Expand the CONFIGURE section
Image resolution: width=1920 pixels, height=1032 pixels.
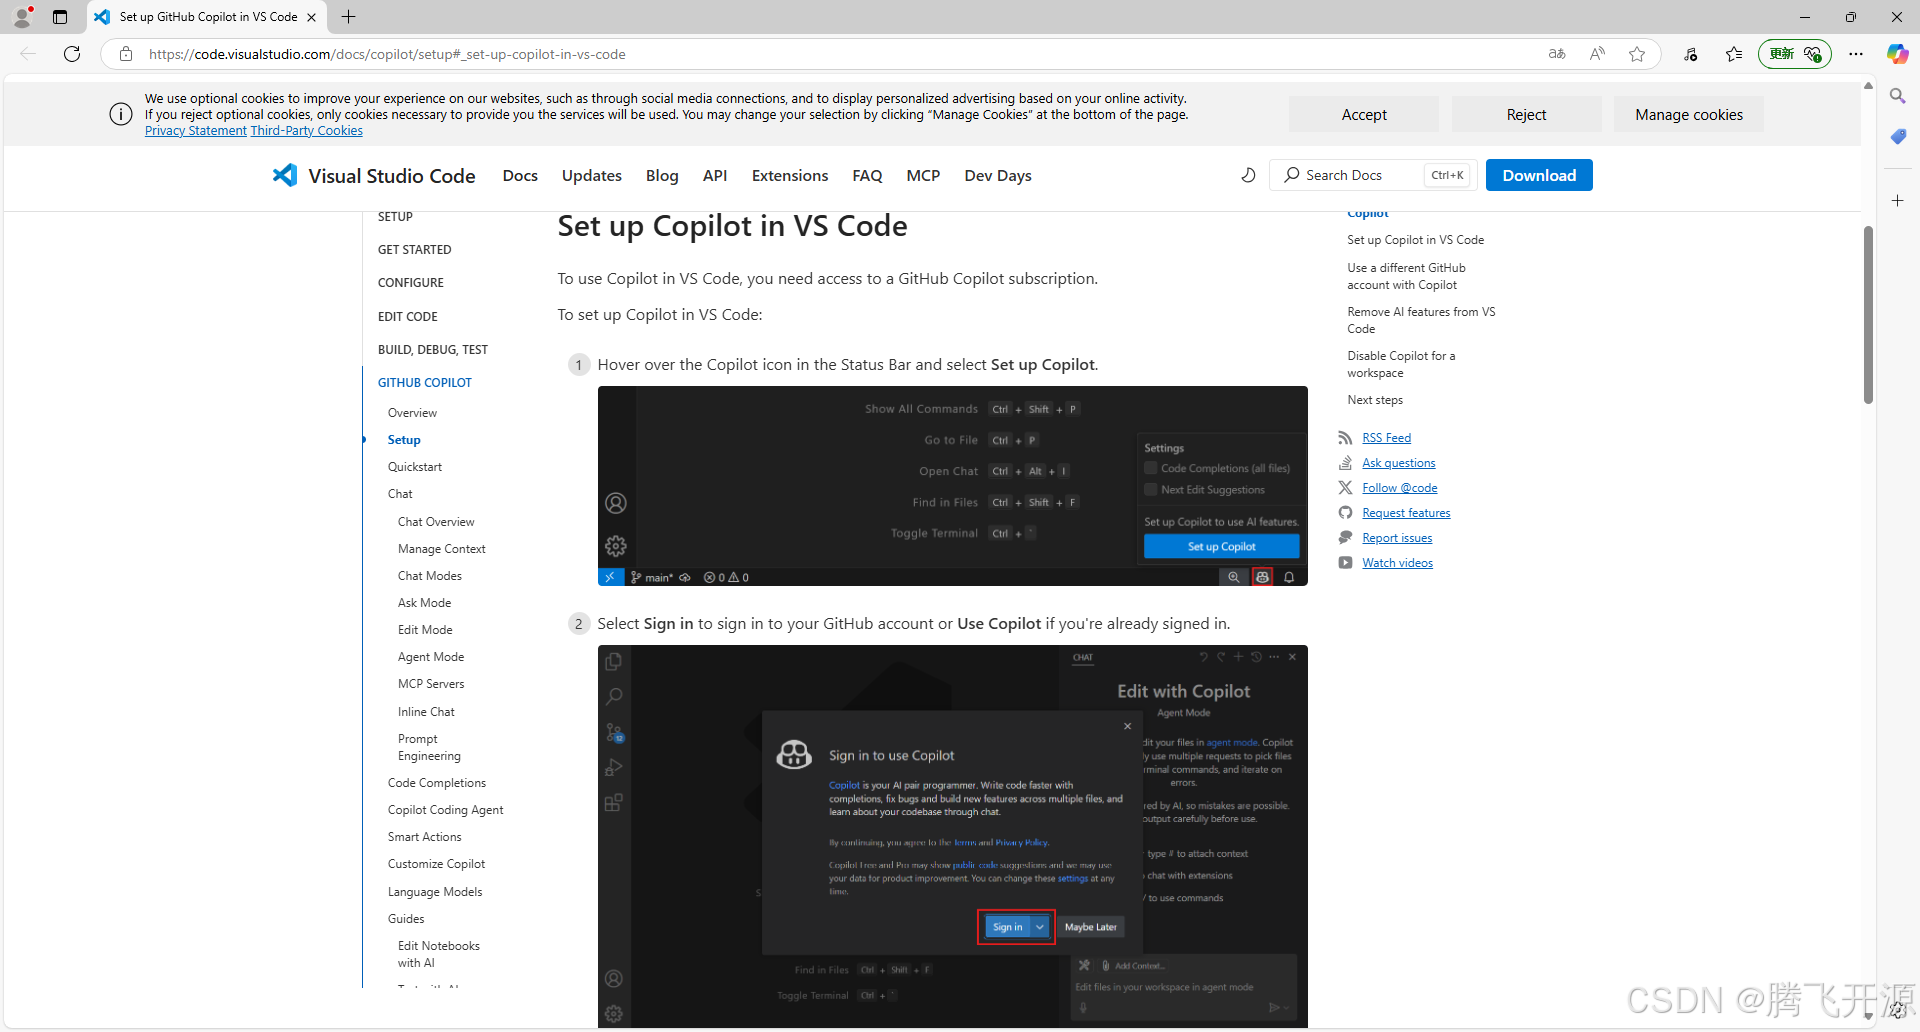pyautogui.click(x=411, y=283)
